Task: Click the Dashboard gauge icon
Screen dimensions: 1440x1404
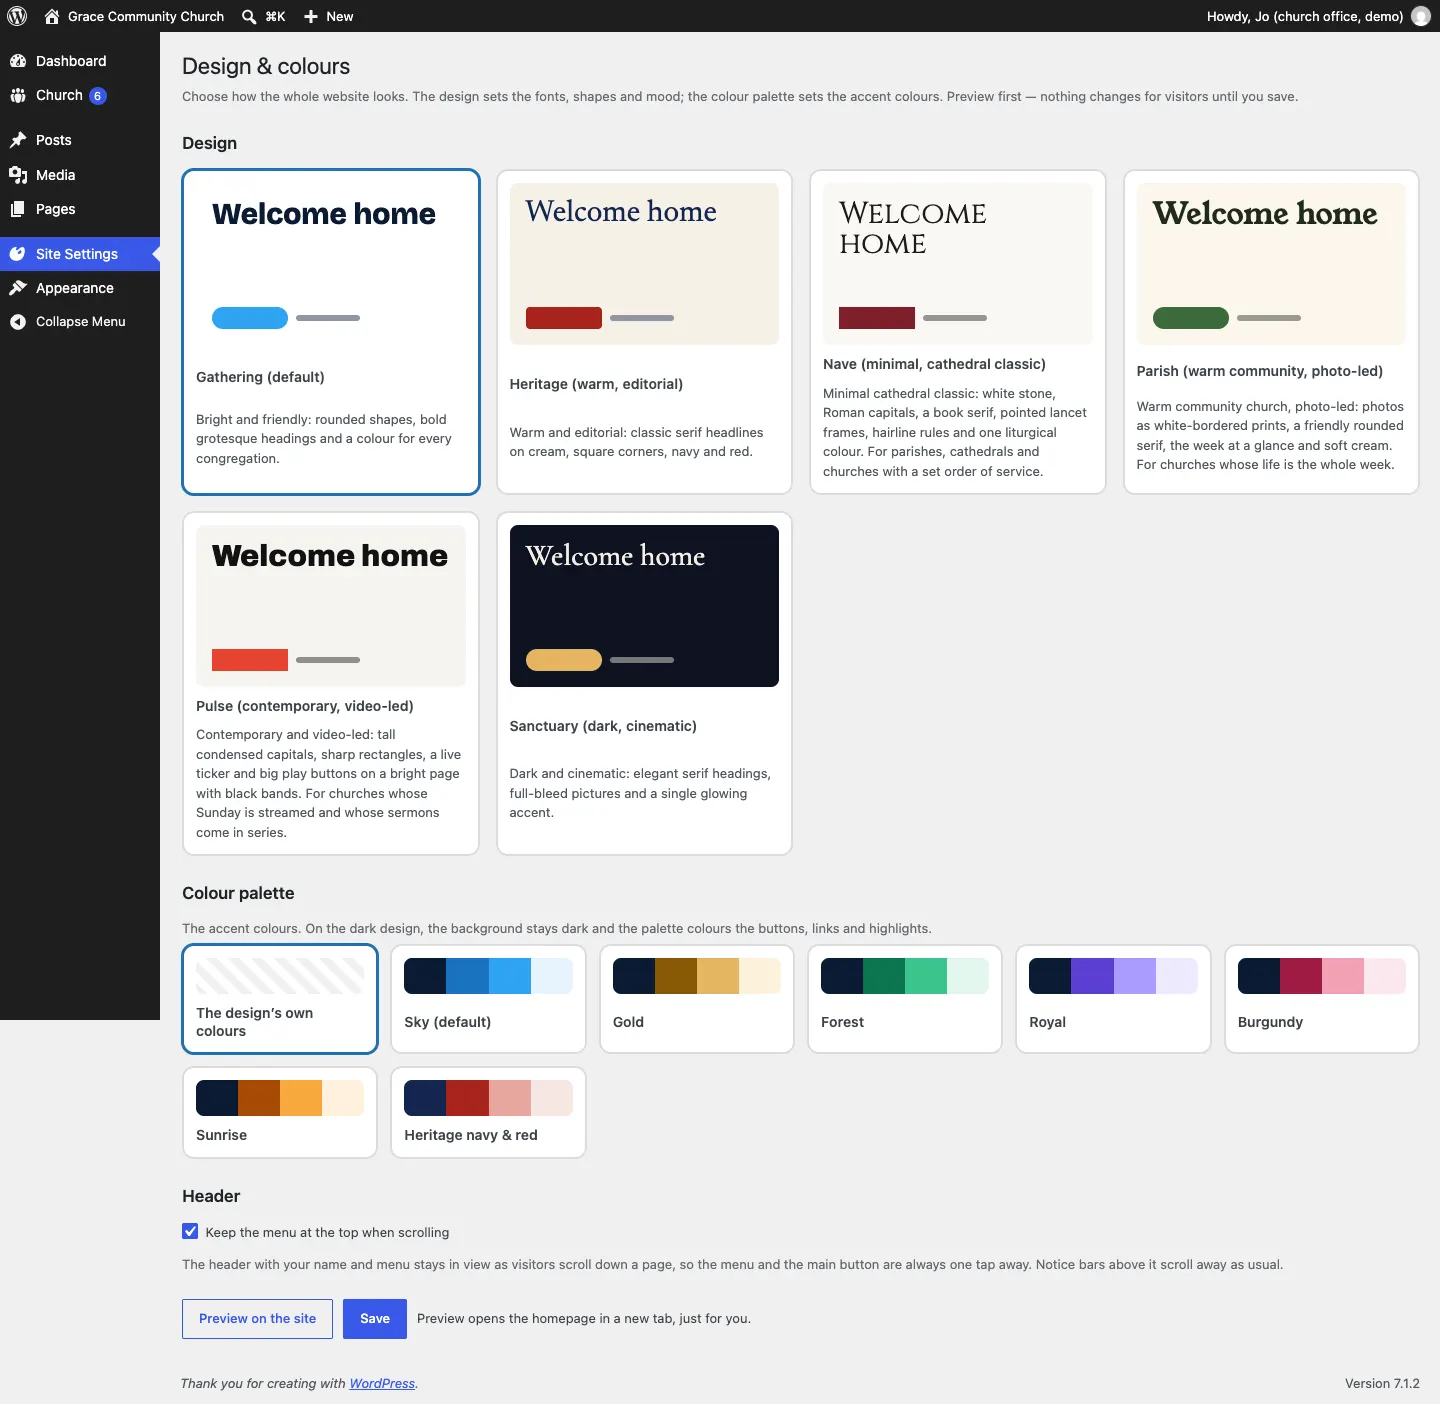Action: click(18, 61)
